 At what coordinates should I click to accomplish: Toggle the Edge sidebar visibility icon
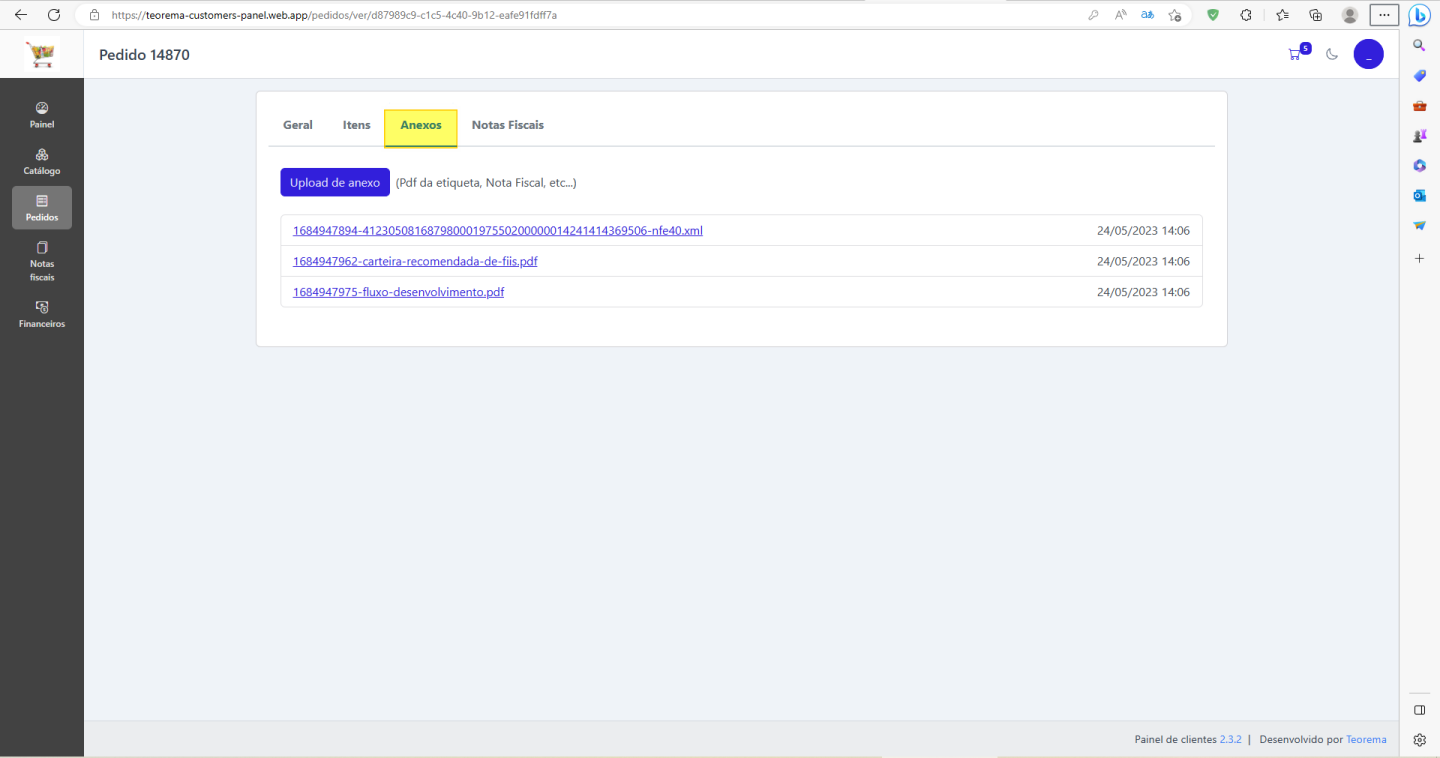1419,710
